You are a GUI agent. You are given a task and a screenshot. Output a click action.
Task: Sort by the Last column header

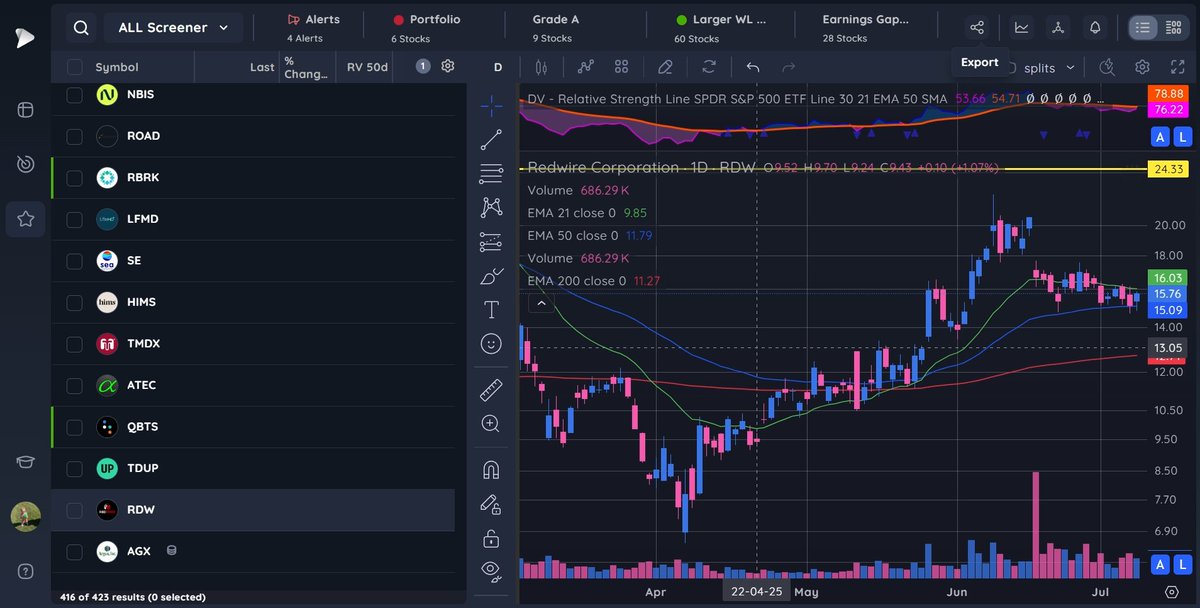click(262, 67)
